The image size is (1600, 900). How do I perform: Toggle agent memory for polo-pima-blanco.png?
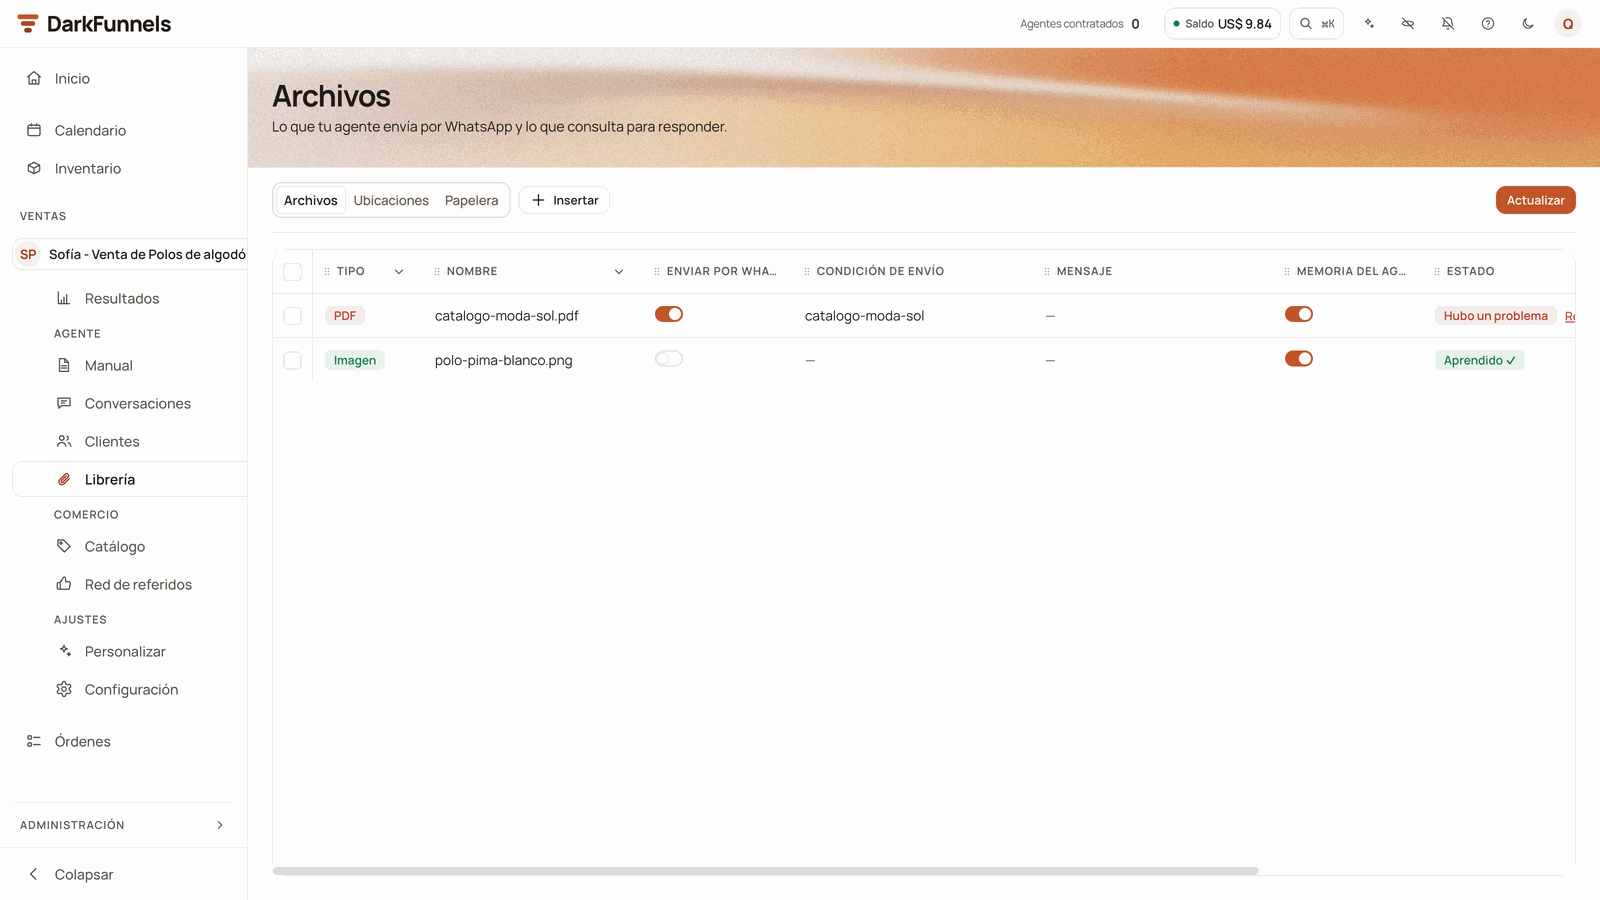click(1299, 358)
